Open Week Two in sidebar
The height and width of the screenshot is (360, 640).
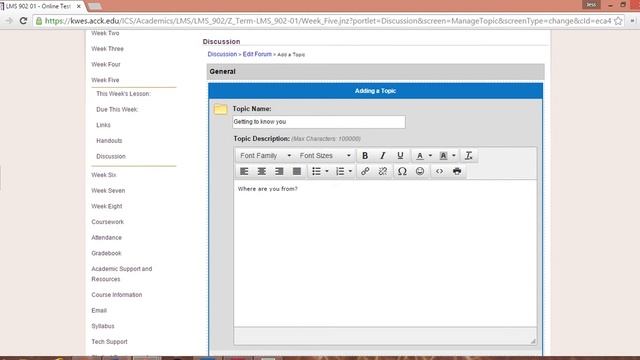pyautogui.click(x=105, y=33)
